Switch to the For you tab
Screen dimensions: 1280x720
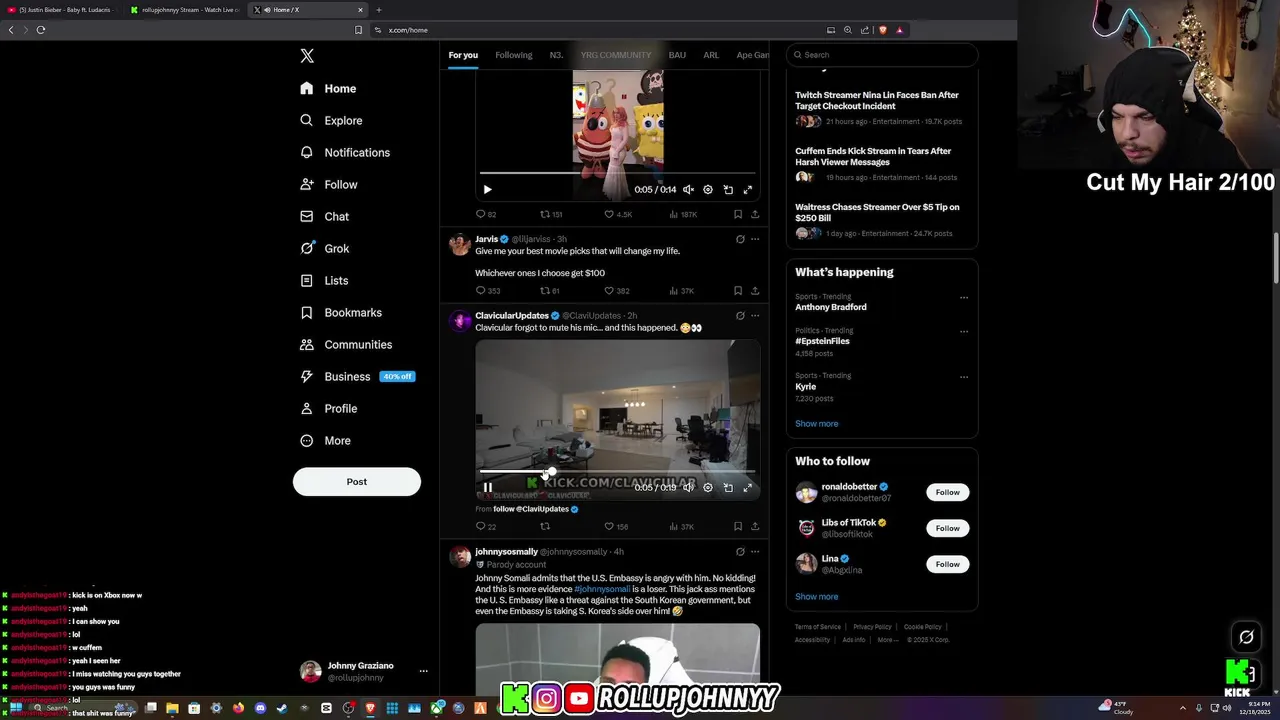tap(463, 55)
